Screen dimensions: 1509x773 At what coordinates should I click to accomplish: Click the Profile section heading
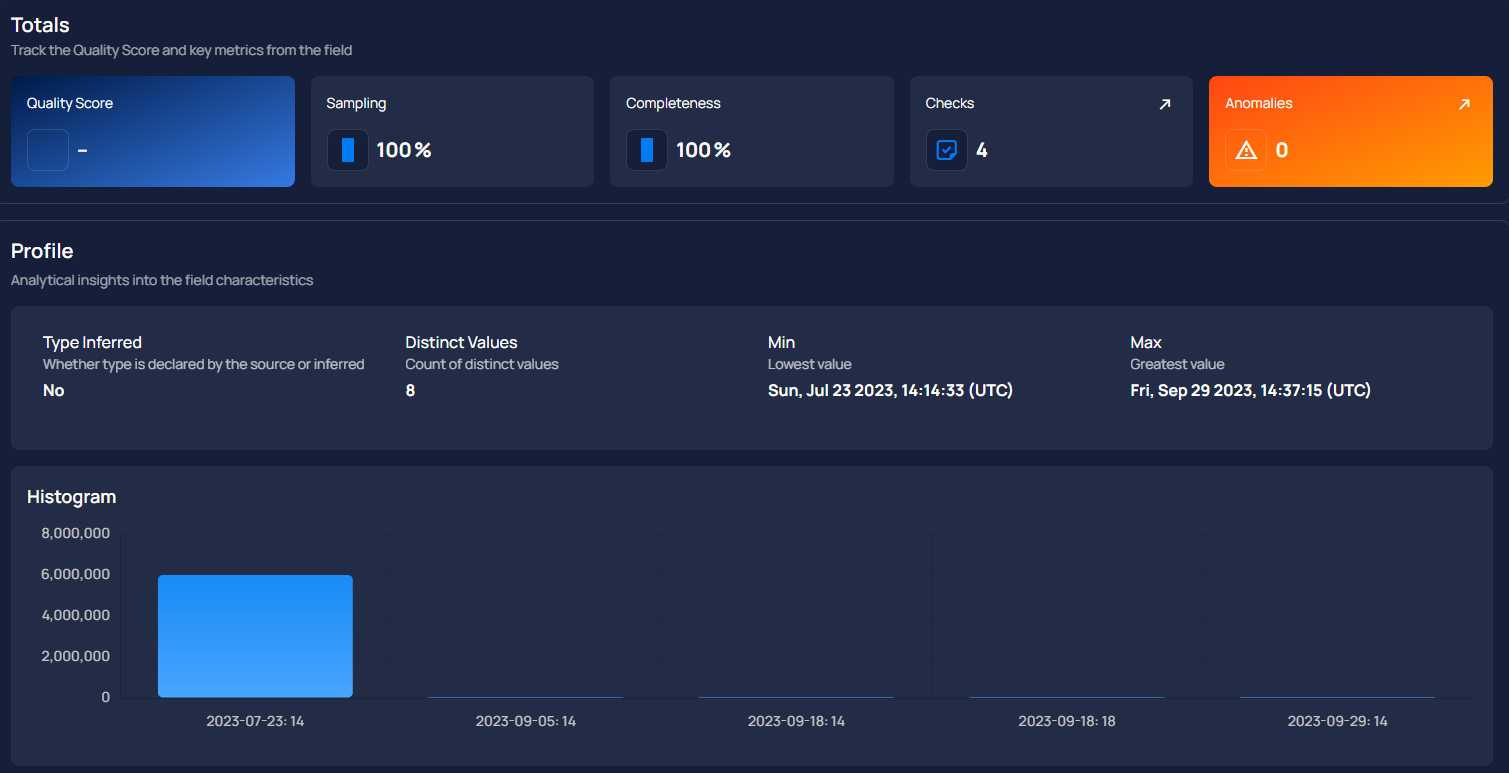pyautogui.click(x=42, y=251)
